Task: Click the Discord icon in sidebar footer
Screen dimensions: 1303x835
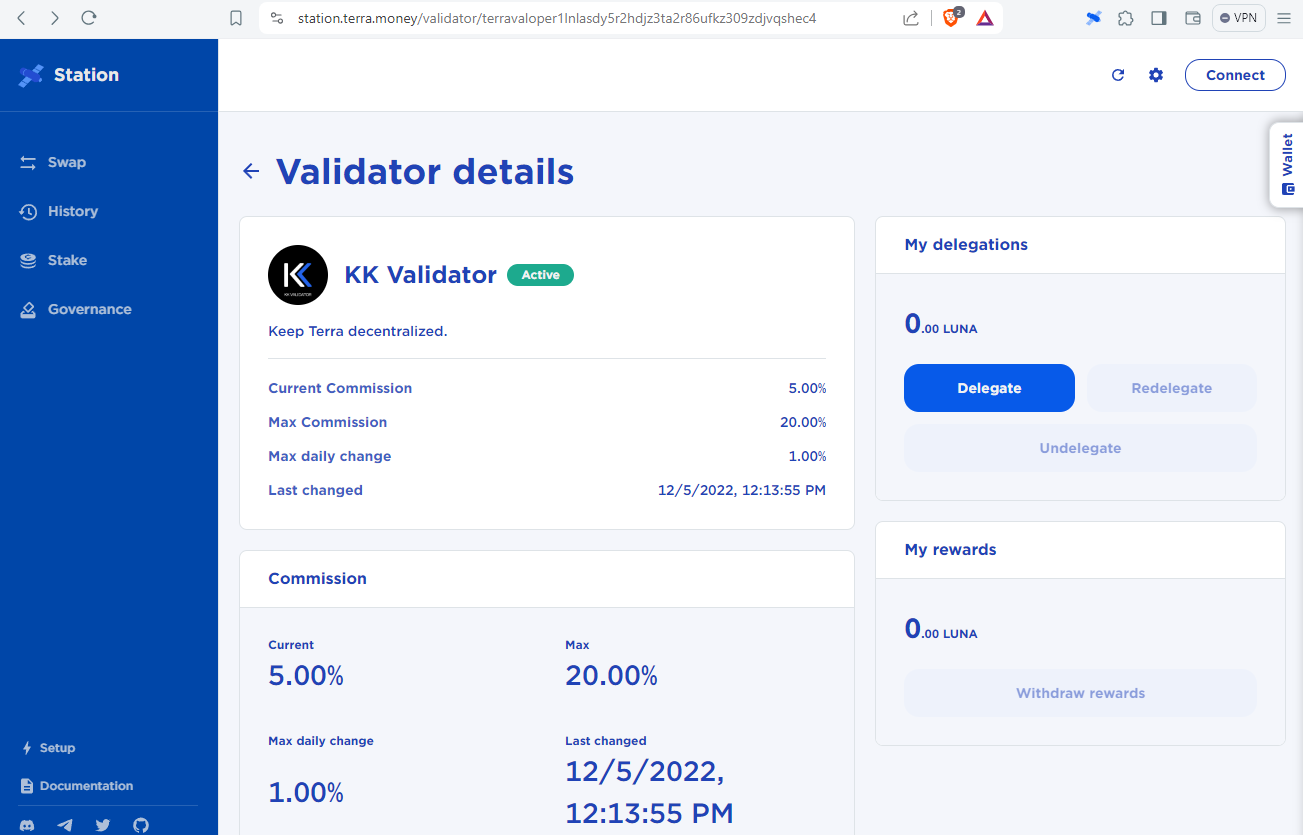Action: click(27, 825)
